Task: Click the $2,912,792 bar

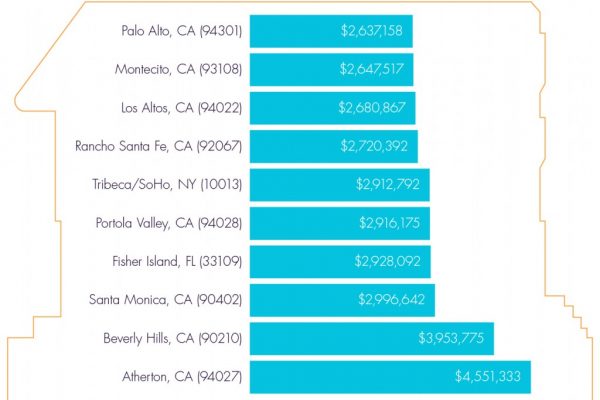Action: point(340,184)
